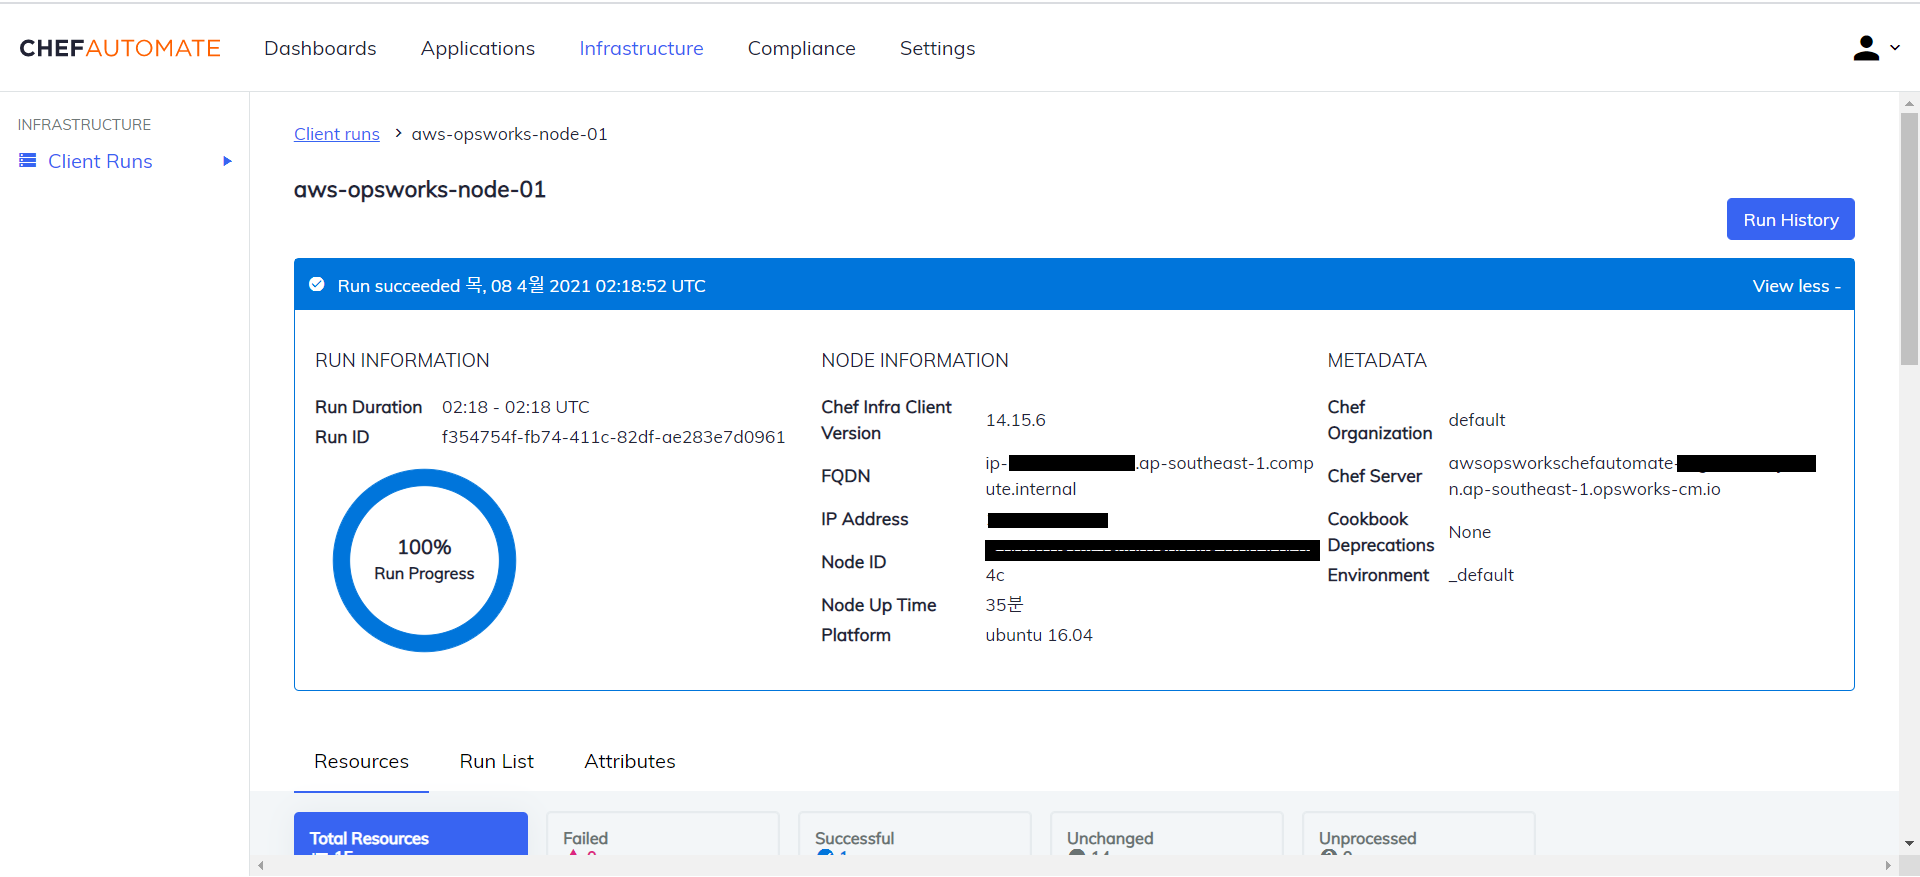Click the scrollbar down arrow
The image size is (1920, 877).
point(1909,844)
